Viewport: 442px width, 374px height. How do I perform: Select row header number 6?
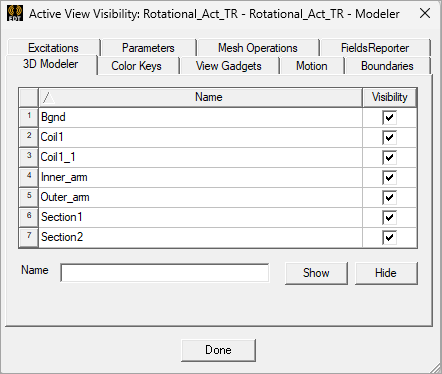pyautogui.click(x=29, y=217)
